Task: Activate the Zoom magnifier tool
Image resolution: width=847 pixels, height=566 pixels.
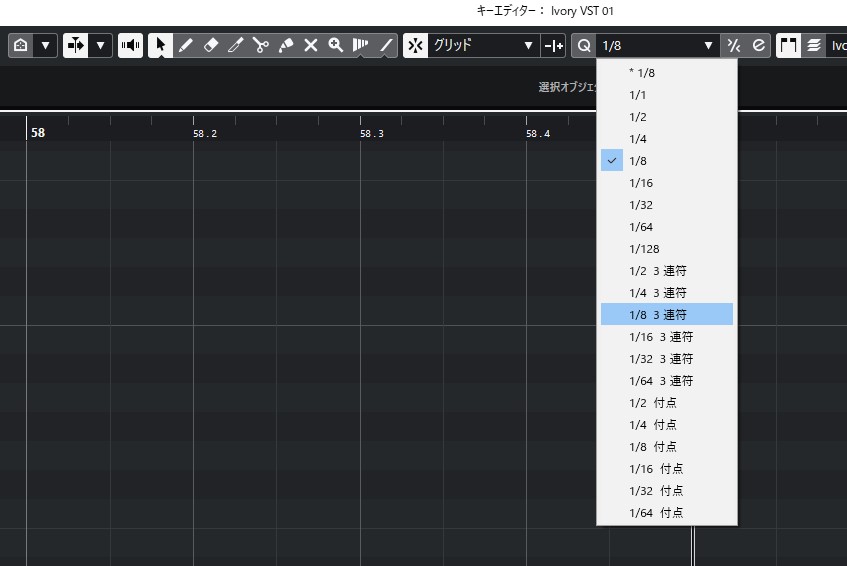Action: (336, 45)
